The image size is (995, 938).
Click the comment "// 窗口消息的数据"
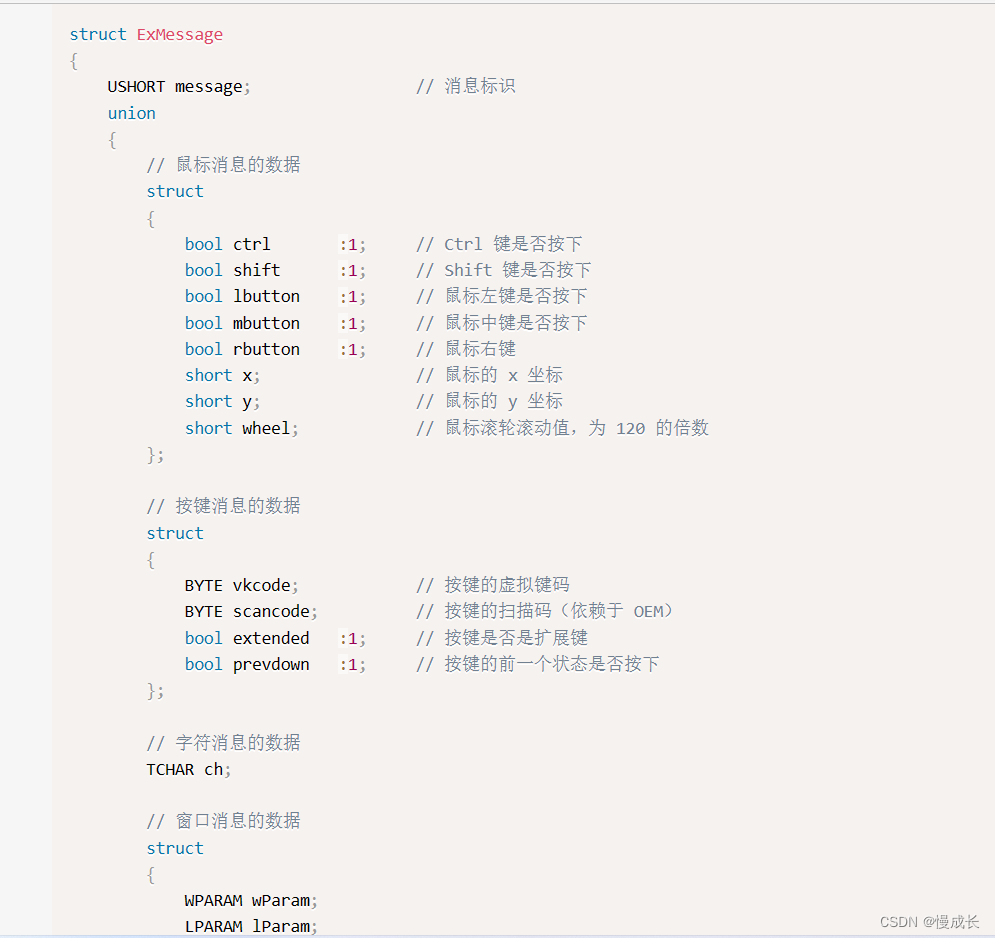[223, 821]
